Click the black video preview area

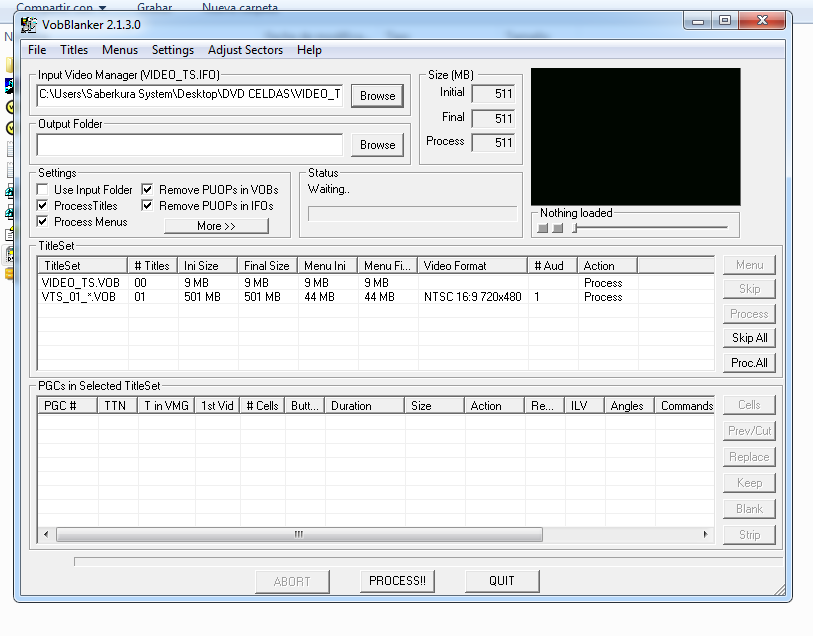636,137
